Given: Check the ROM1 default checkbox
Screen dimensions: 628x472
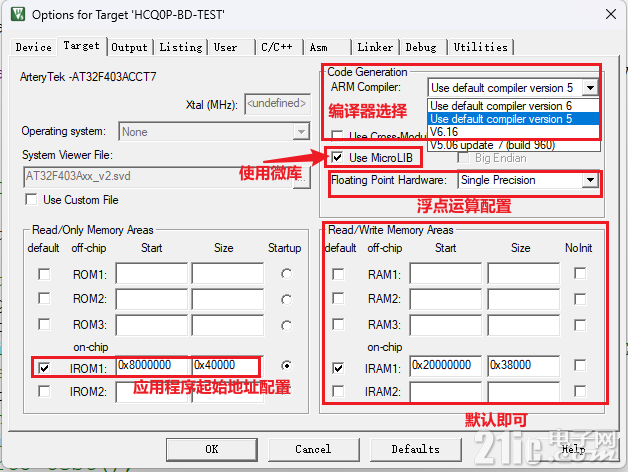Looking at the screenshot, I should 44,274.
